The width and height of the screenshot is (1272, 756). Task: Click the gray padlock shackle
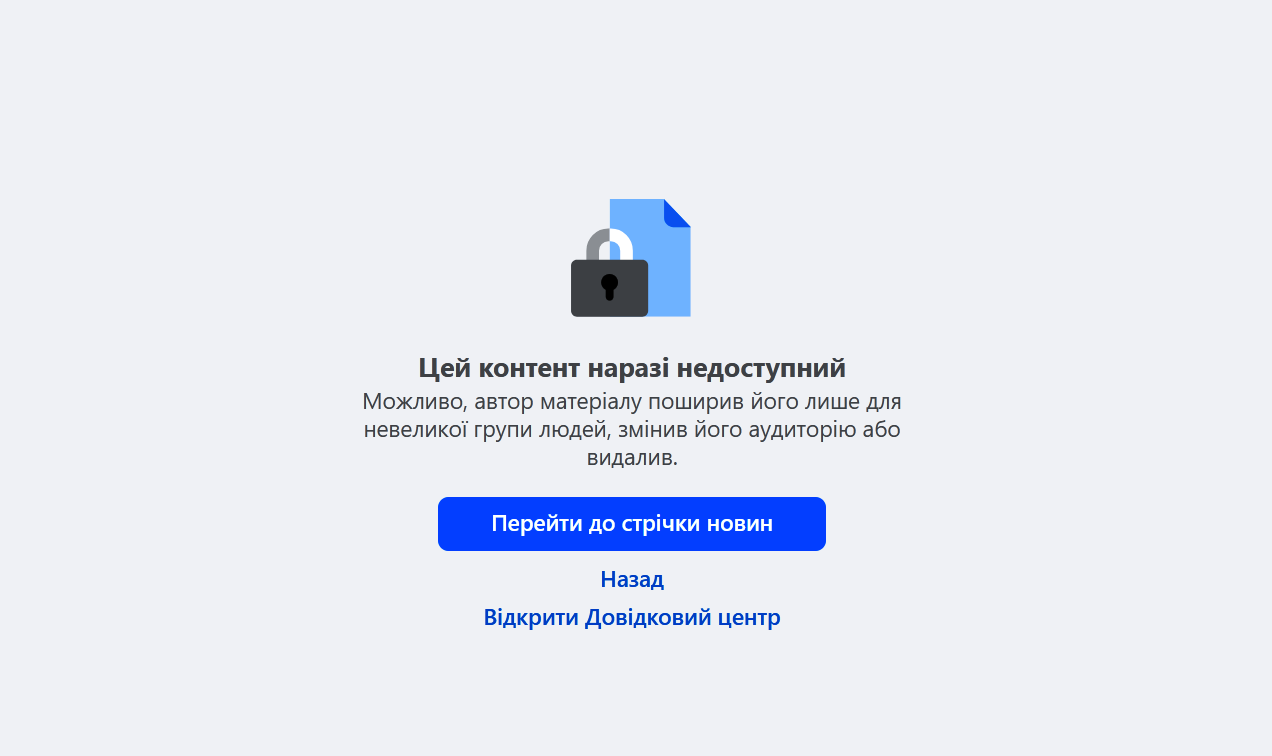[610, 244]
